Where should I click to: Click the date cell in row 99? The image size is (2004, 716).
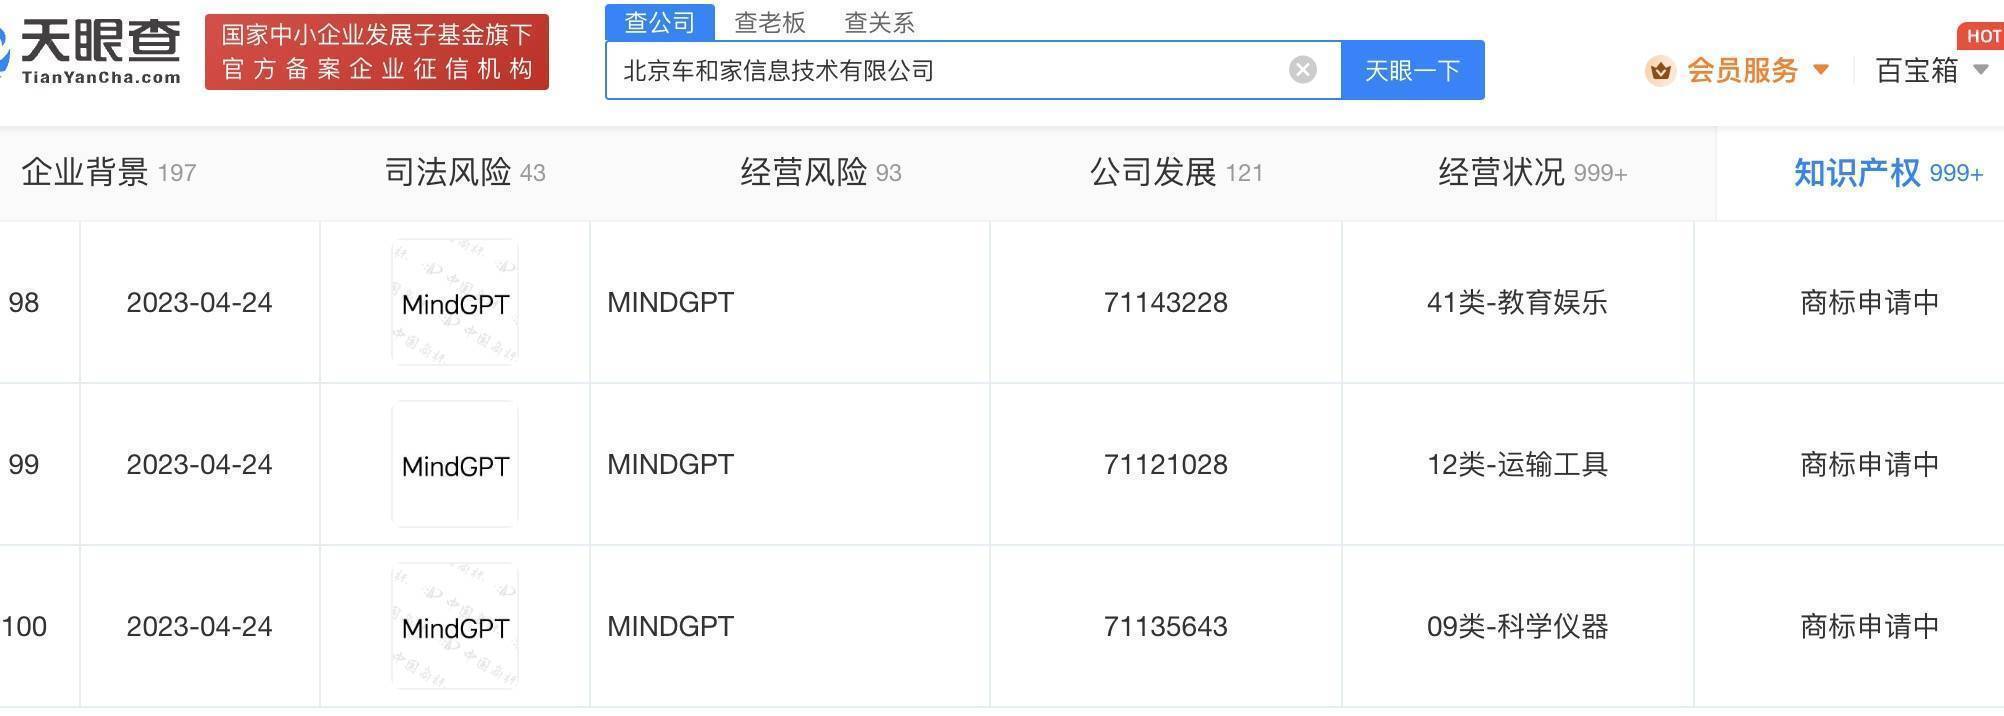[x=199, y=465]
